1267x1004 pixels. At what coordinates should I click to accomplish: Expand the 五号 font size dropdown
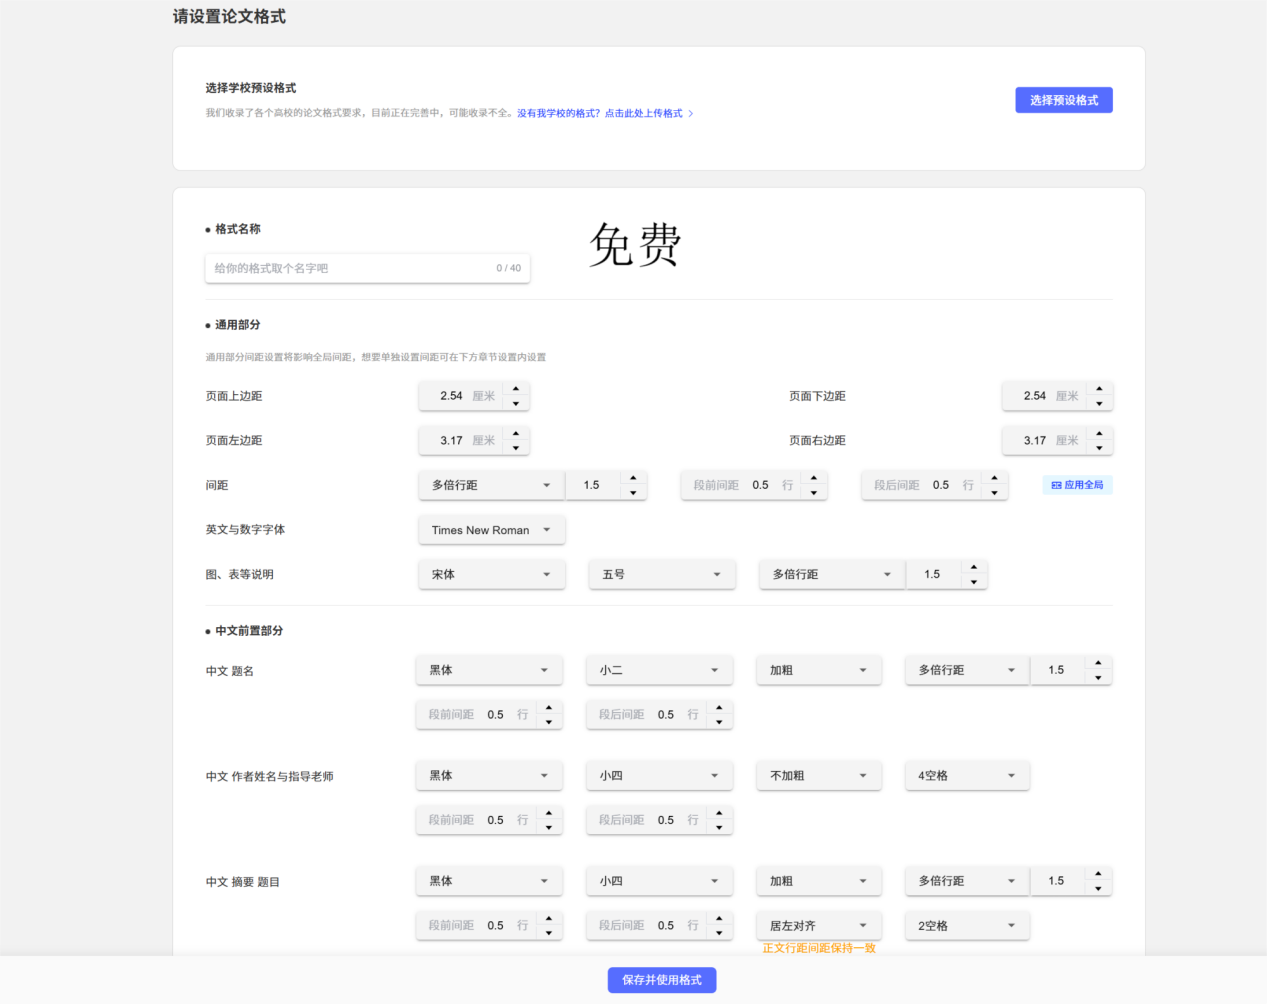[x=662, y=574]
